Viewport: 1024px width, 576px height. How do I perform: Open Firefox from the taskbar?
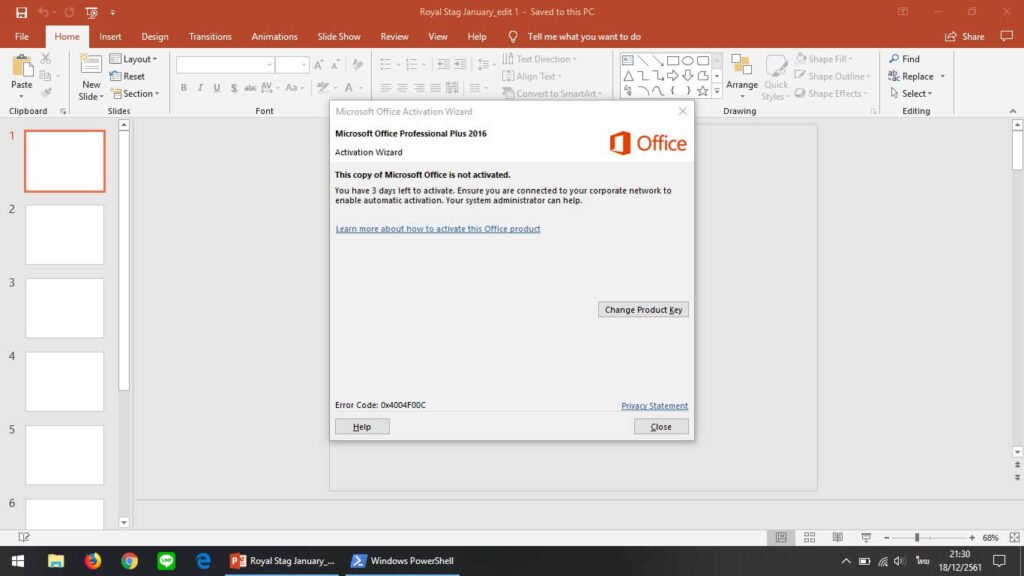coord(93,561)
